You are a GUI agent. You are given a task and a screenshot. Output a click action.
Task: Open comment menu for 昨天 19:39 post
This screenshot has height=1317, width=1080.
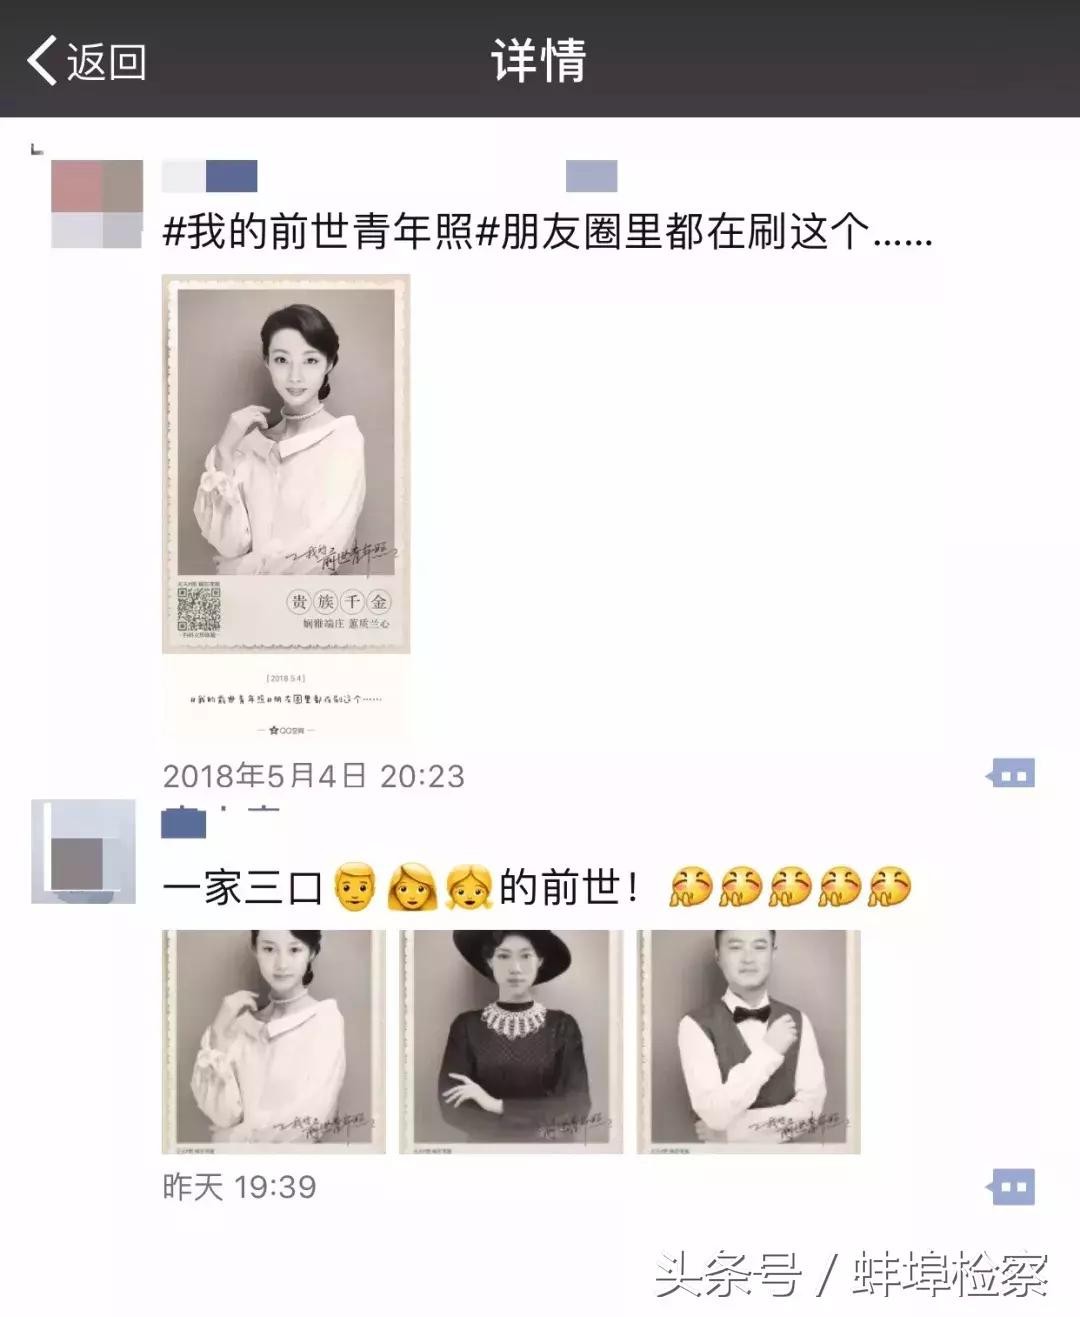(x=1011, y=1187)
